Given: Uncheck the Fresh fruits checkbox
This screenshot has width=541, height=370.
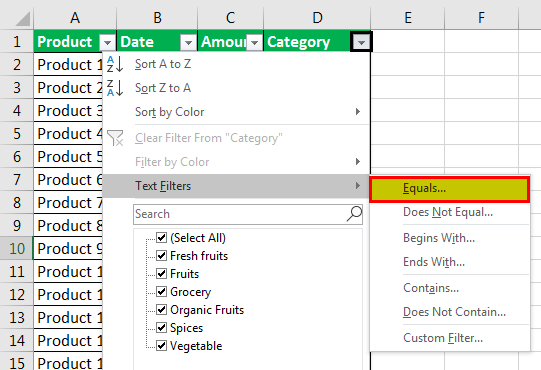Looking at the screenshot, I should click(x=161, y=255).
